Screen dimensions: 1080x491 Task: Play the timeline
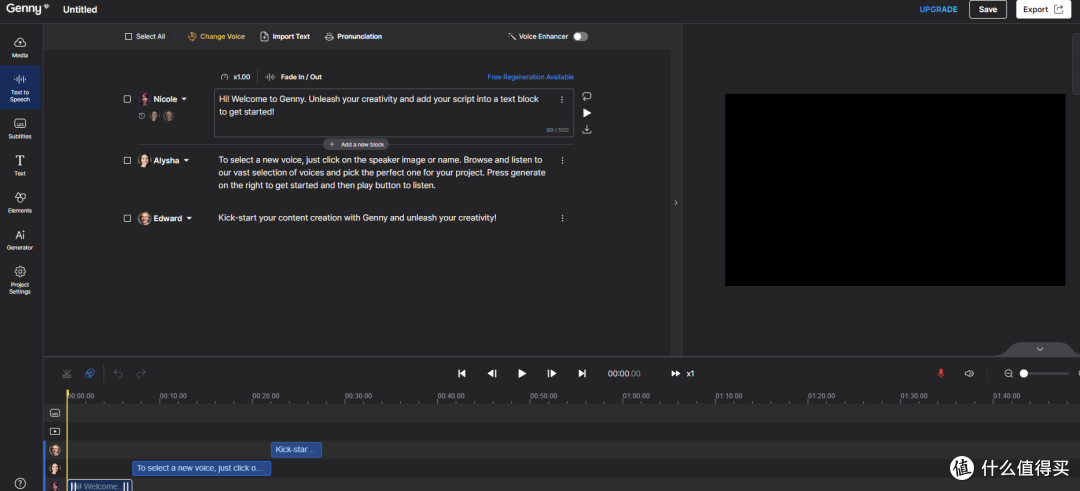pos(522,373)
